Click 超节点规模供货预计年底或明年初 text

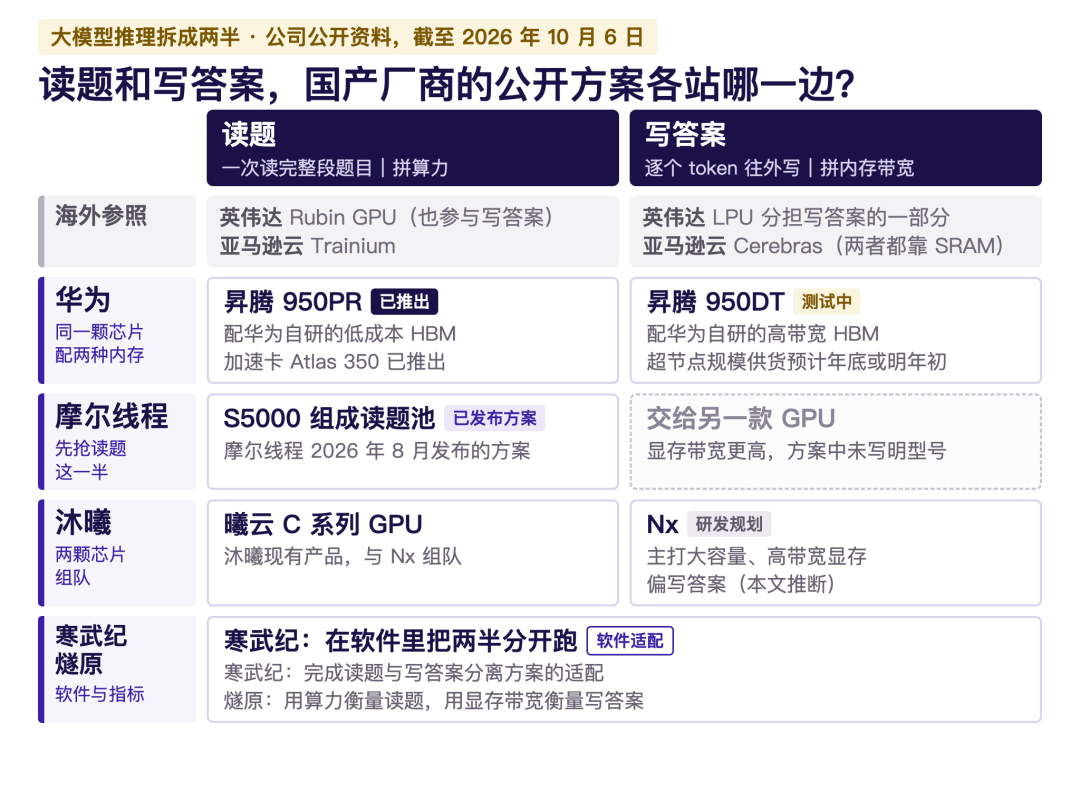point(796,362)
